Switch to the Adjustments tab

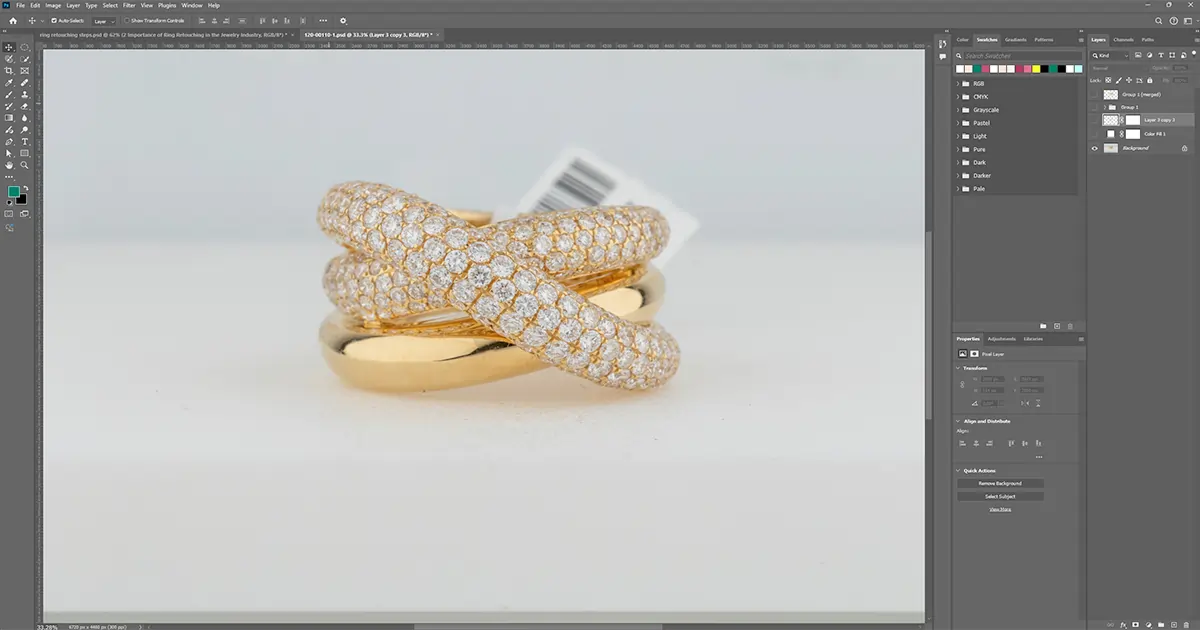(x=1001, y=339)
